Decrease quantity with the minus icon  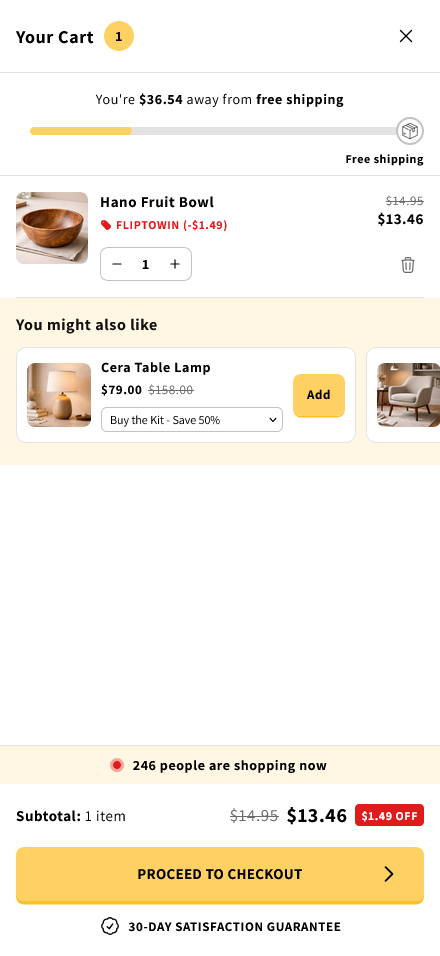(118, 264)
